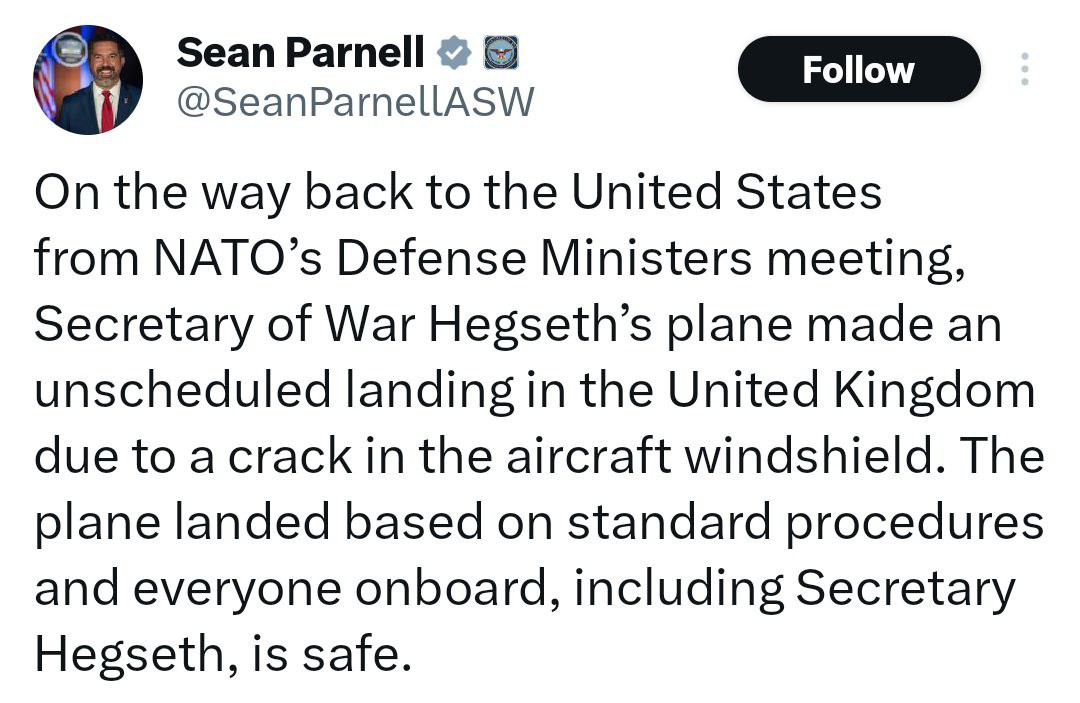Open the three-dot more options menu
1080x703 pixels.
tap(1024, 69)
